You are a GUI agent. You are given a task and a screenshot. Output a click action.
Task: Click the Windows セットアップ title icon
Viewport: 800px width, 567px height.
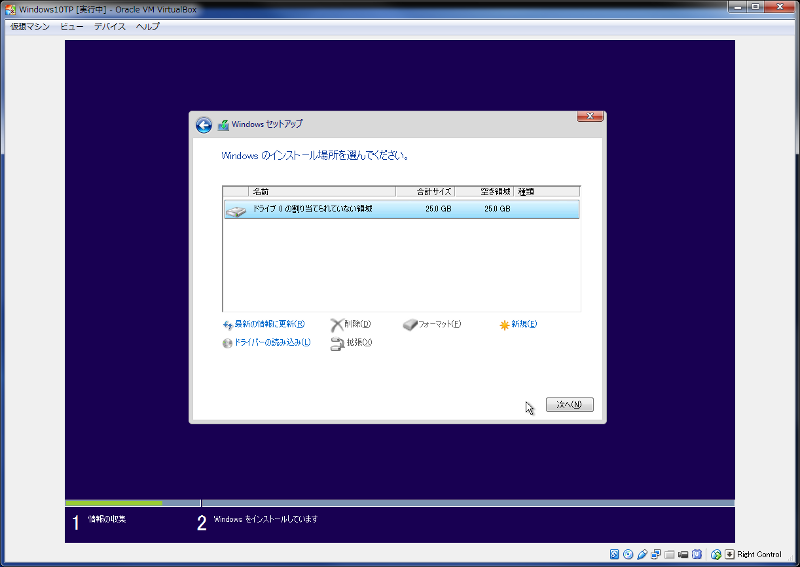[223, 125]
